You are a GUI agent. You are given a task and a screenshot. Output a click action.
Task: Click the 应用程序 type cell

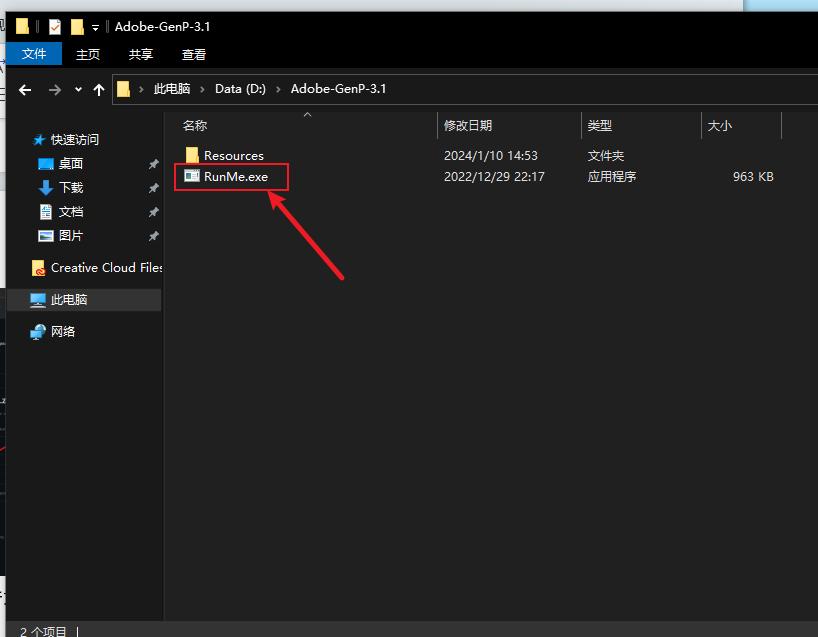pyautogui.click(x=612, y=176)
